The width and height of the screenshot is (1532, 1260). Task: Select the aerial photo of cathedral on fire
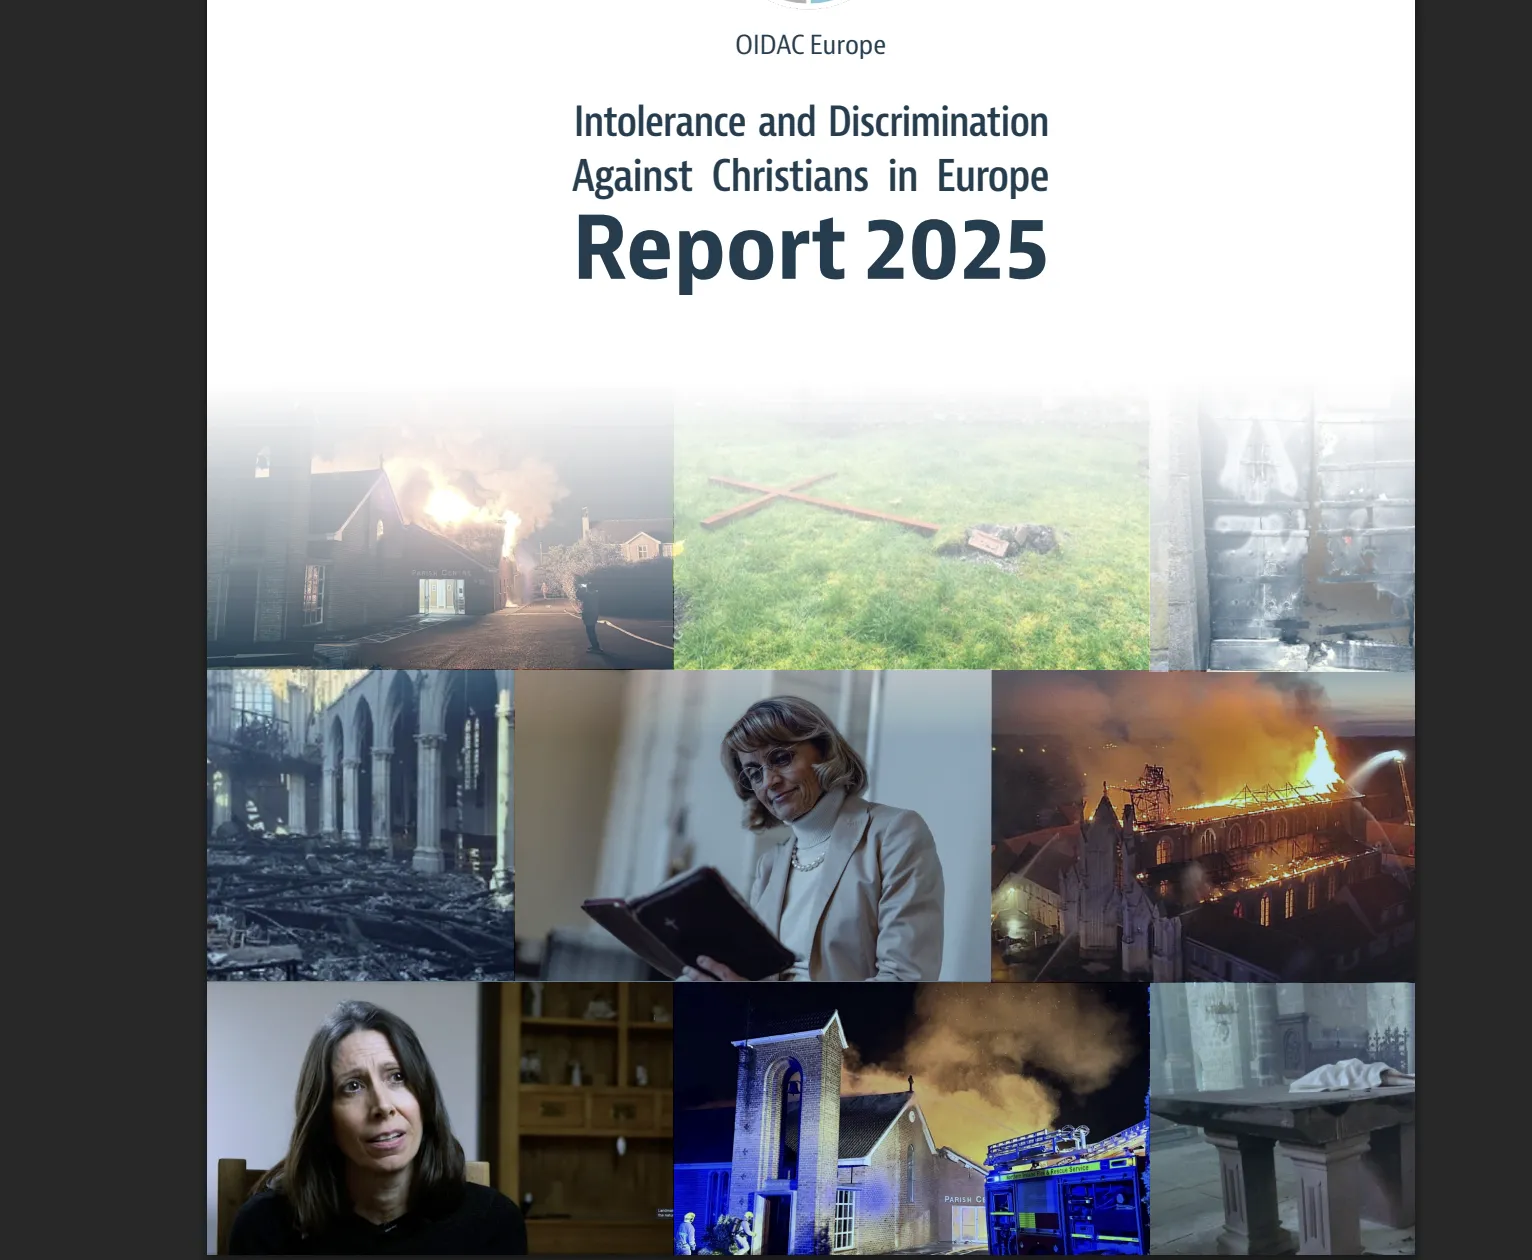(x=1203, y=825)
